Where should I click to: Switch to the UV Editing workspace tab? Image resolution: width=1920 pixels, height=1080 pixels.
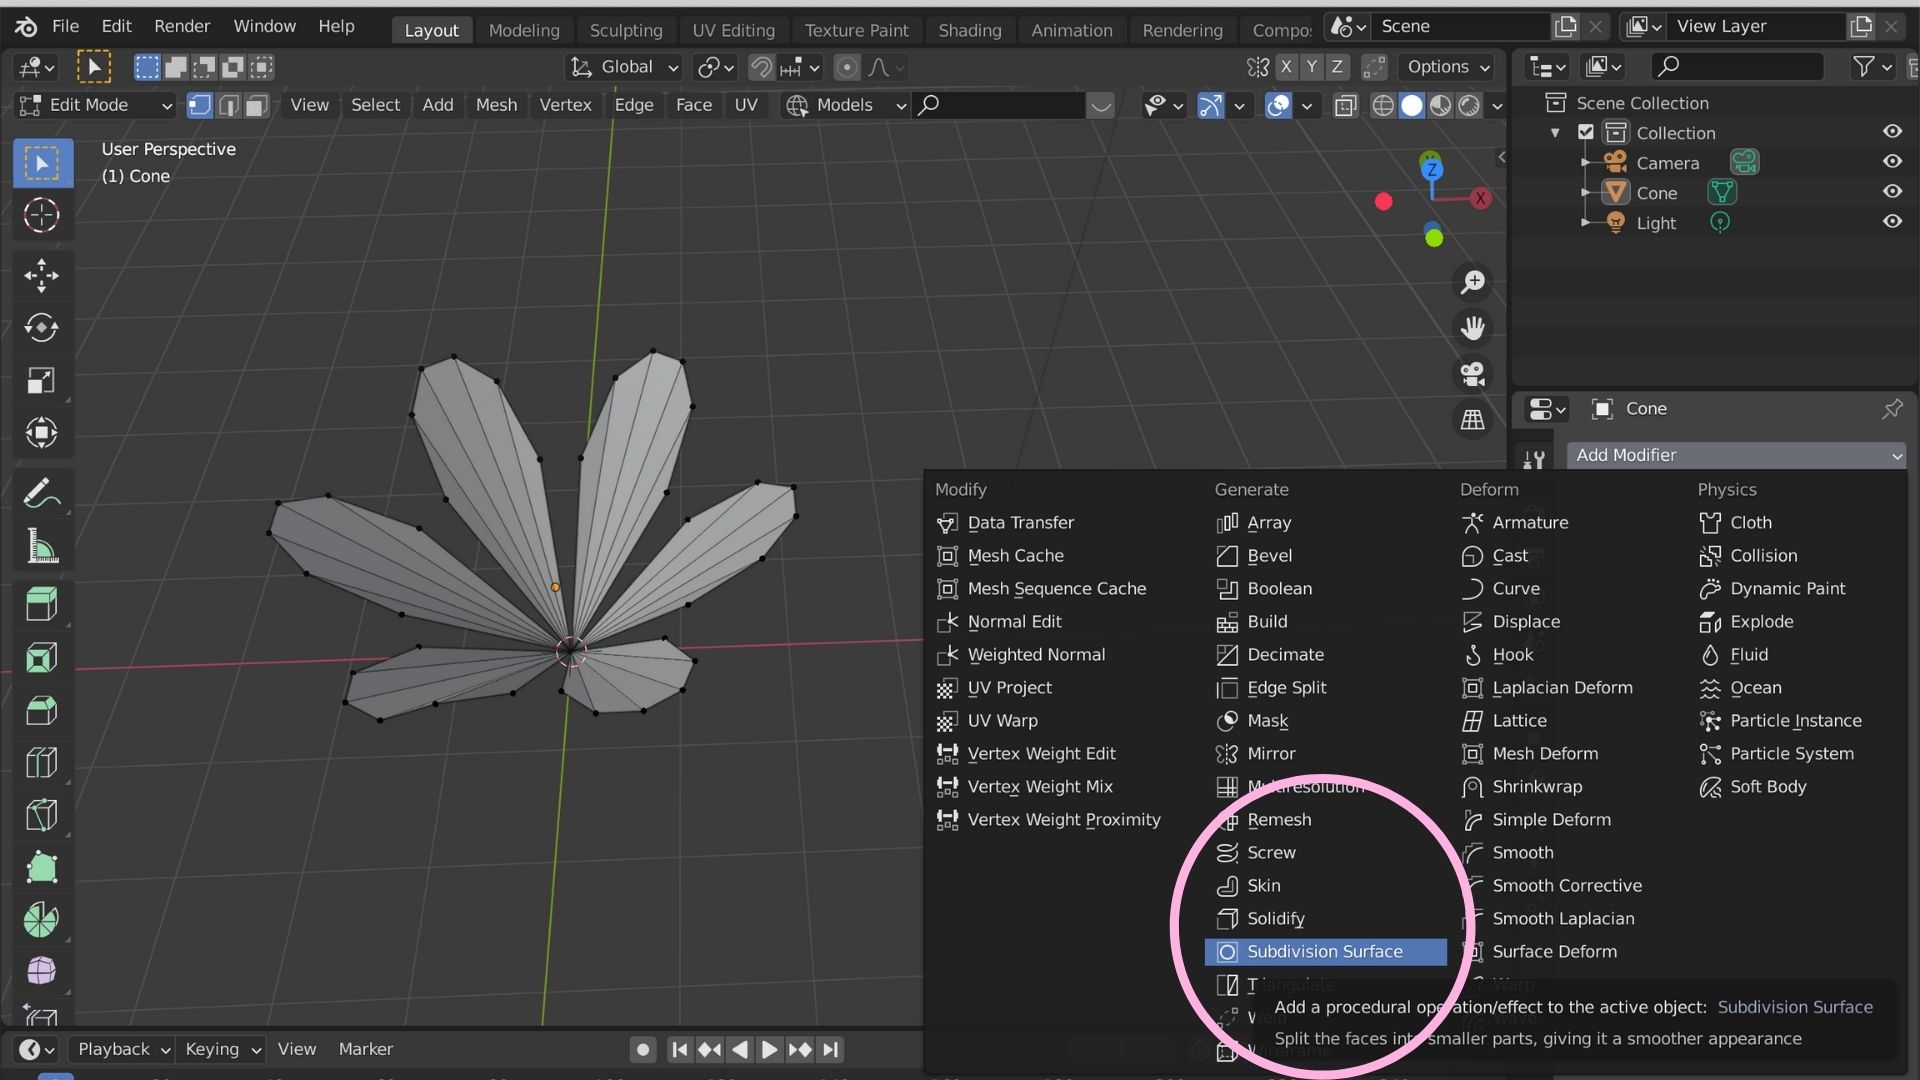(x=733, y=30)
